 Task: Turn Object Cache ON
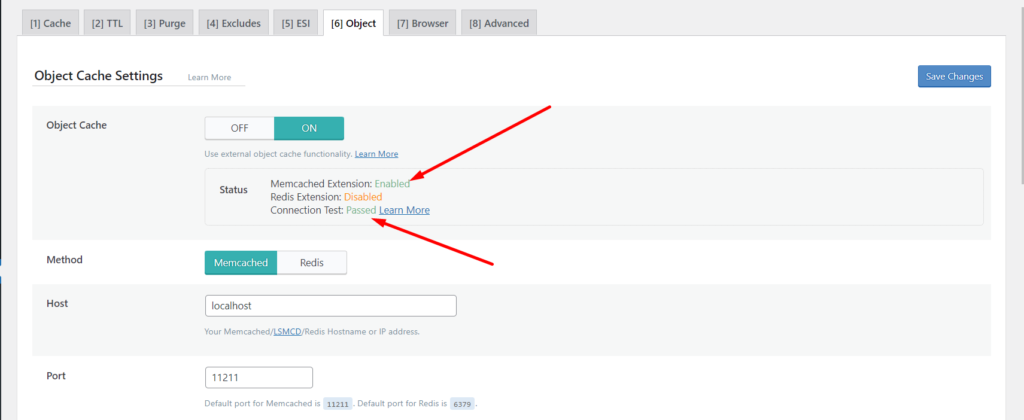coord(309,128)
